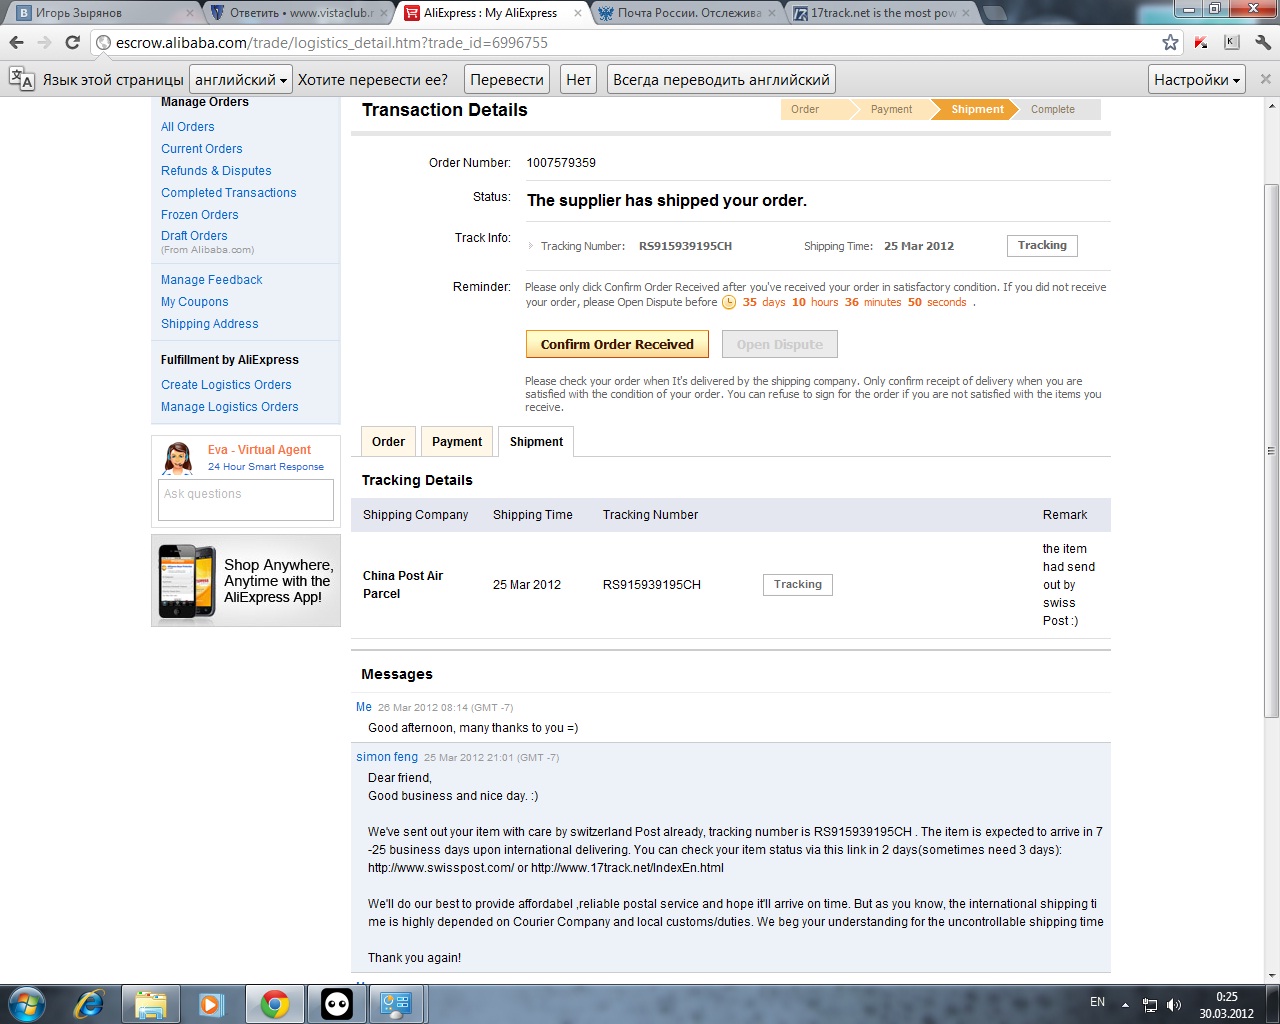Switch to the Payment tab
The height and width of the screenshot is (1024, 1280).
[x=457, y=442]
